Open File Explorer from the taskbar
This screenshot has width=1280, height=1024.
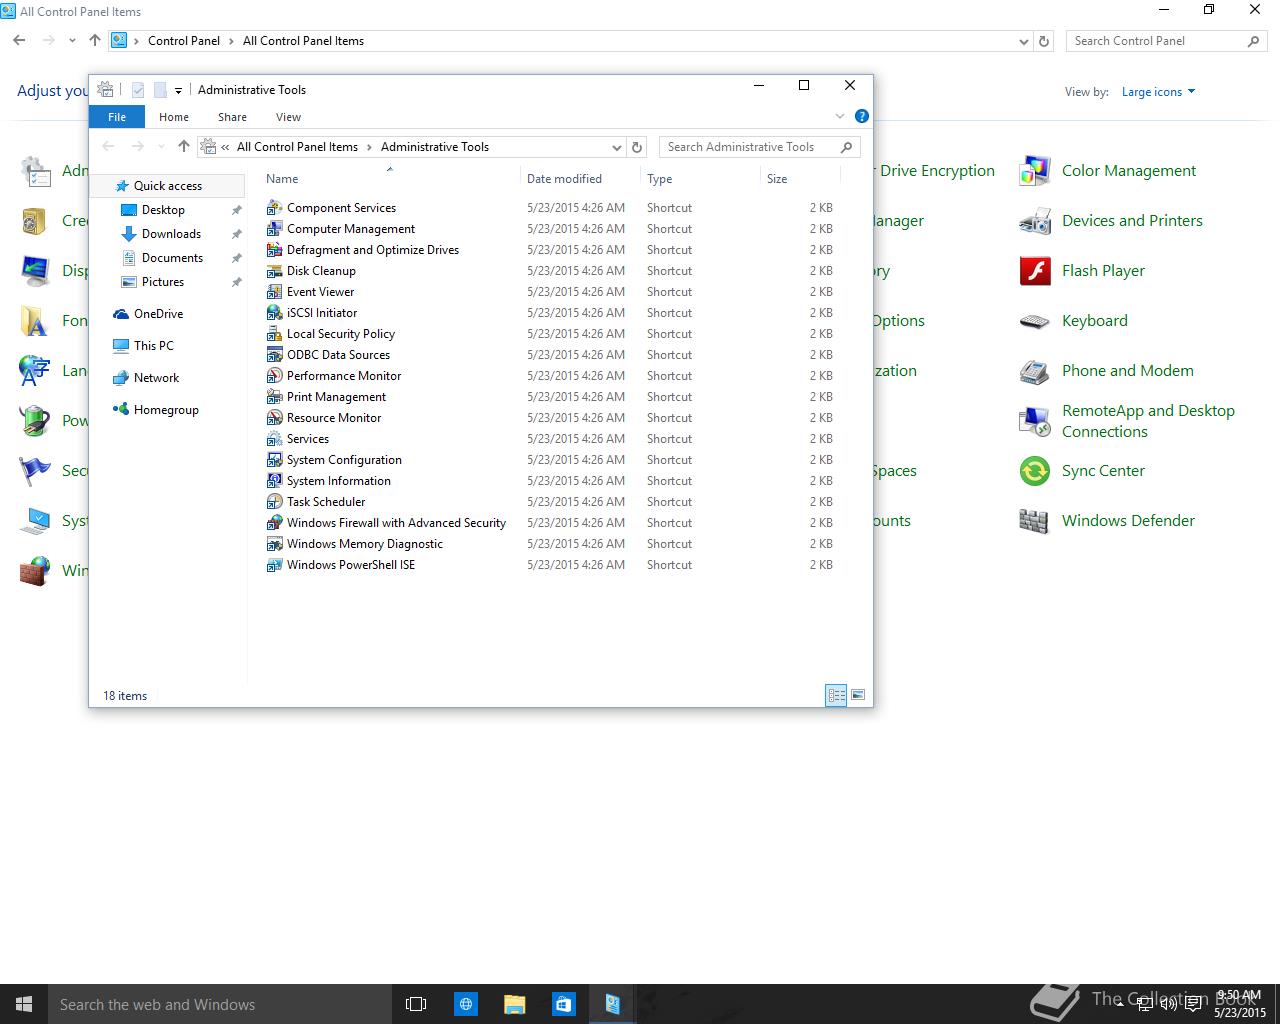(514, 1004)
